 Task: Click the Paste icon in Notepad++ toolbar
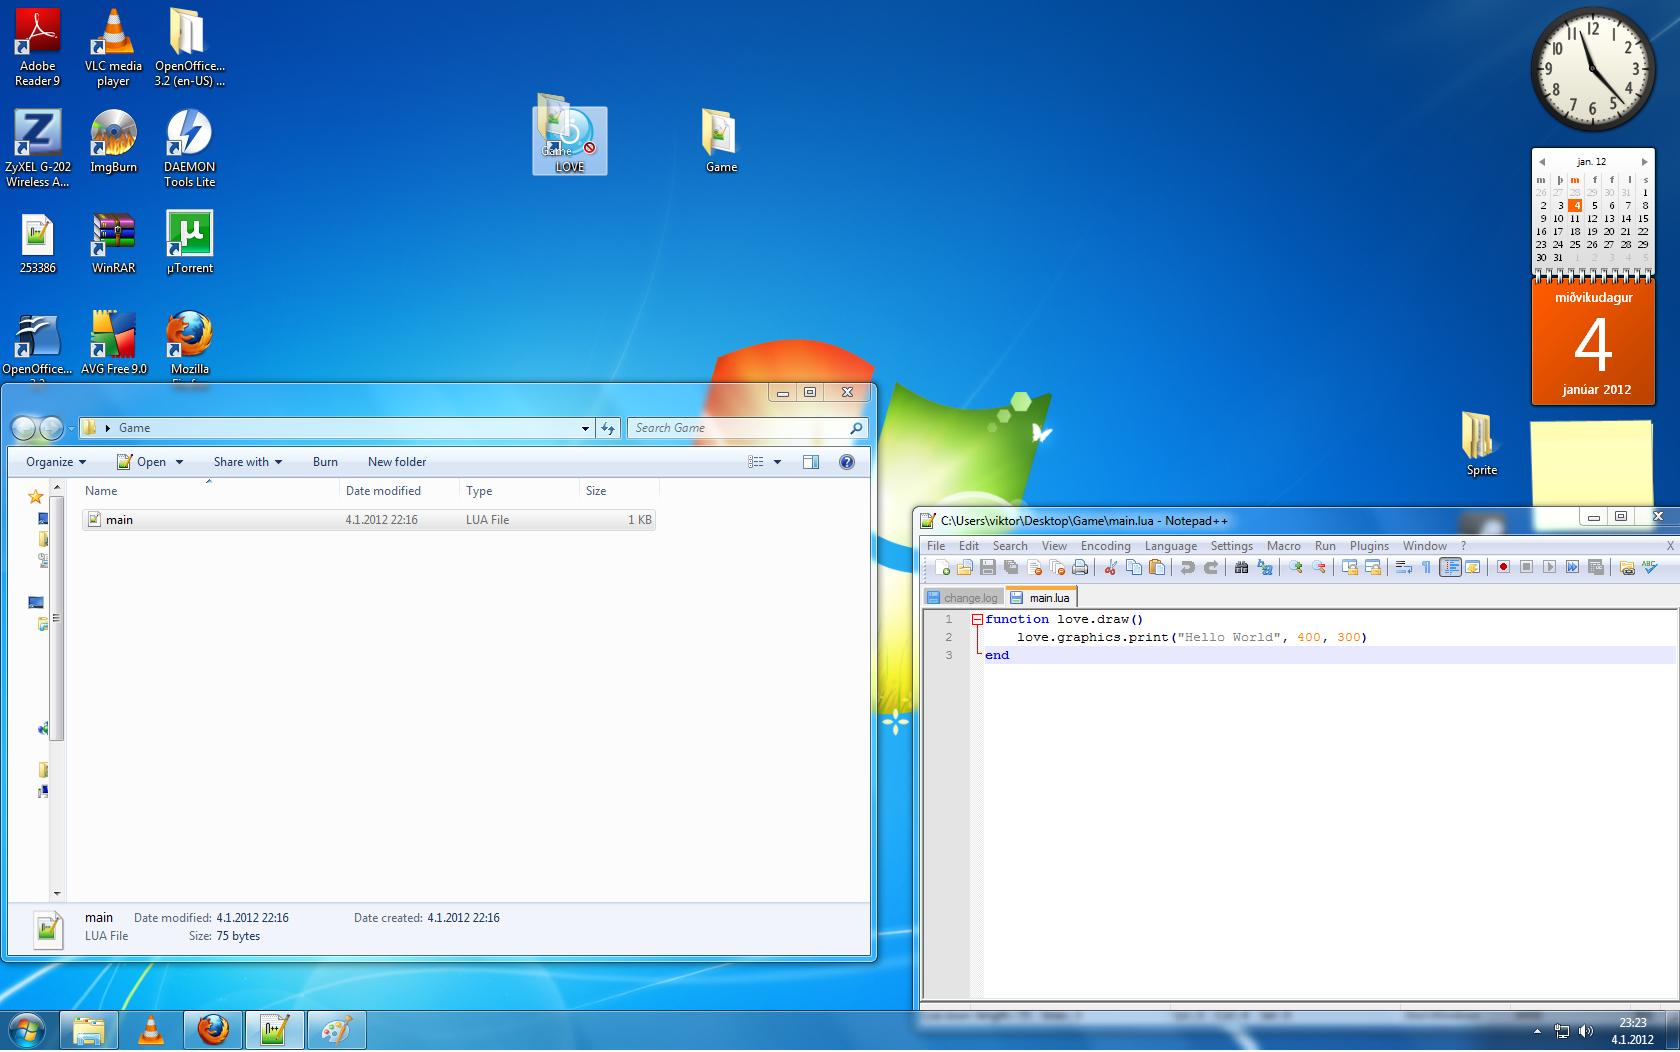pos(1157,567)
